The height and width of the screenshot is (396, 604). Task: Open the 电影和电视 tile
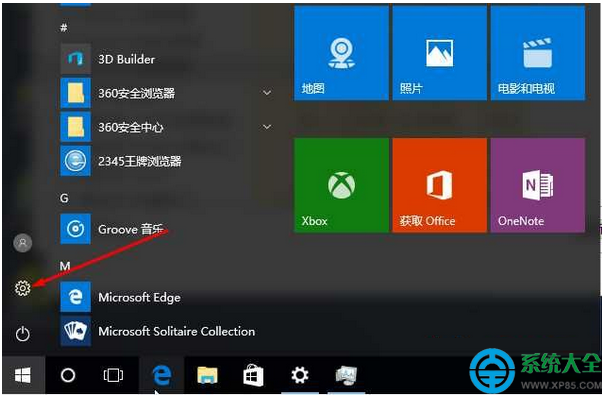pos(538,53)
